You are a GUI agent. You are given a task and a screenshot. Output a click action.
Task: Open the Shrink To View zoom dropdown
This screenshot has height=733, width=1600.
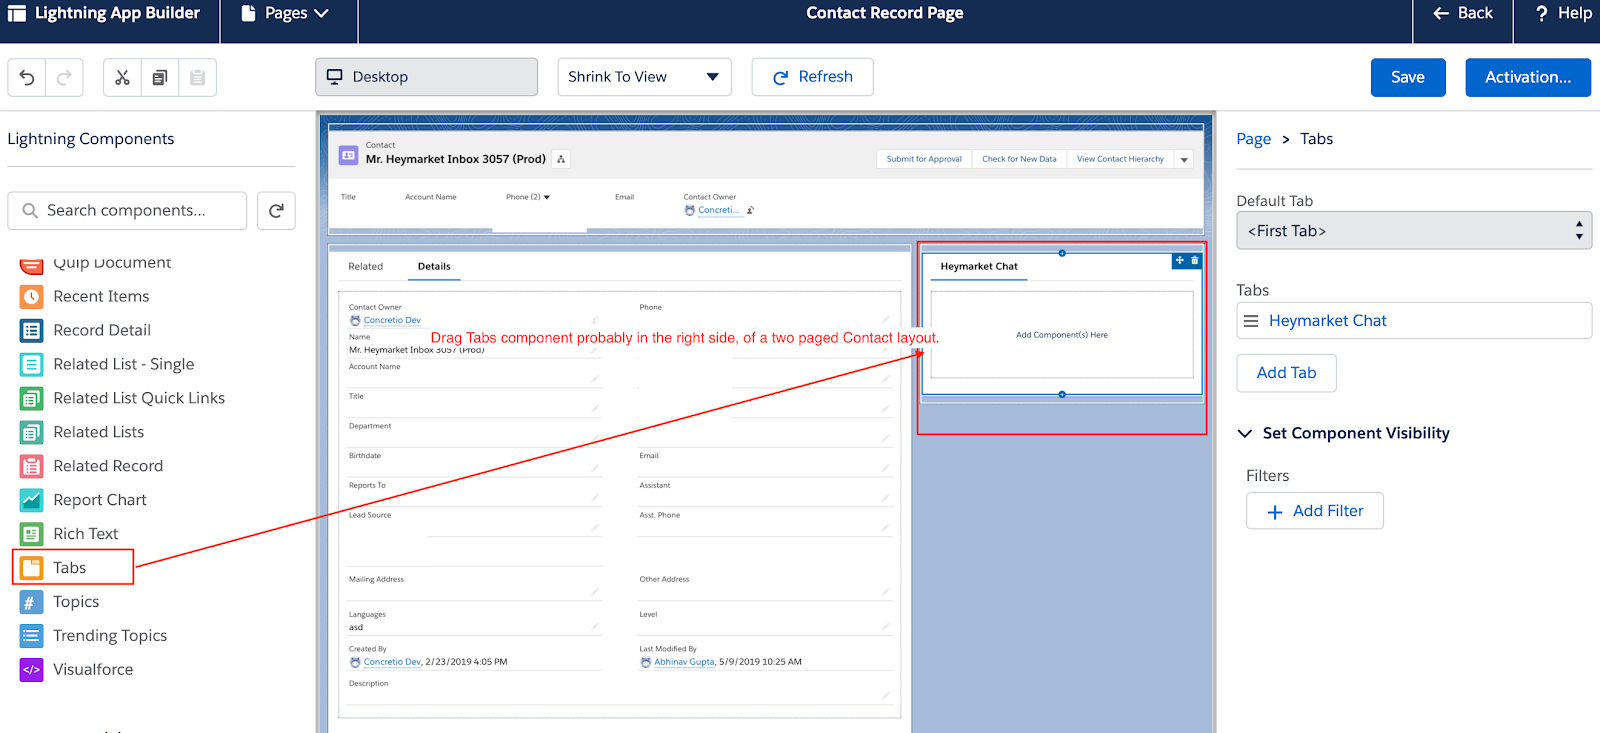(x=645, y=77)
